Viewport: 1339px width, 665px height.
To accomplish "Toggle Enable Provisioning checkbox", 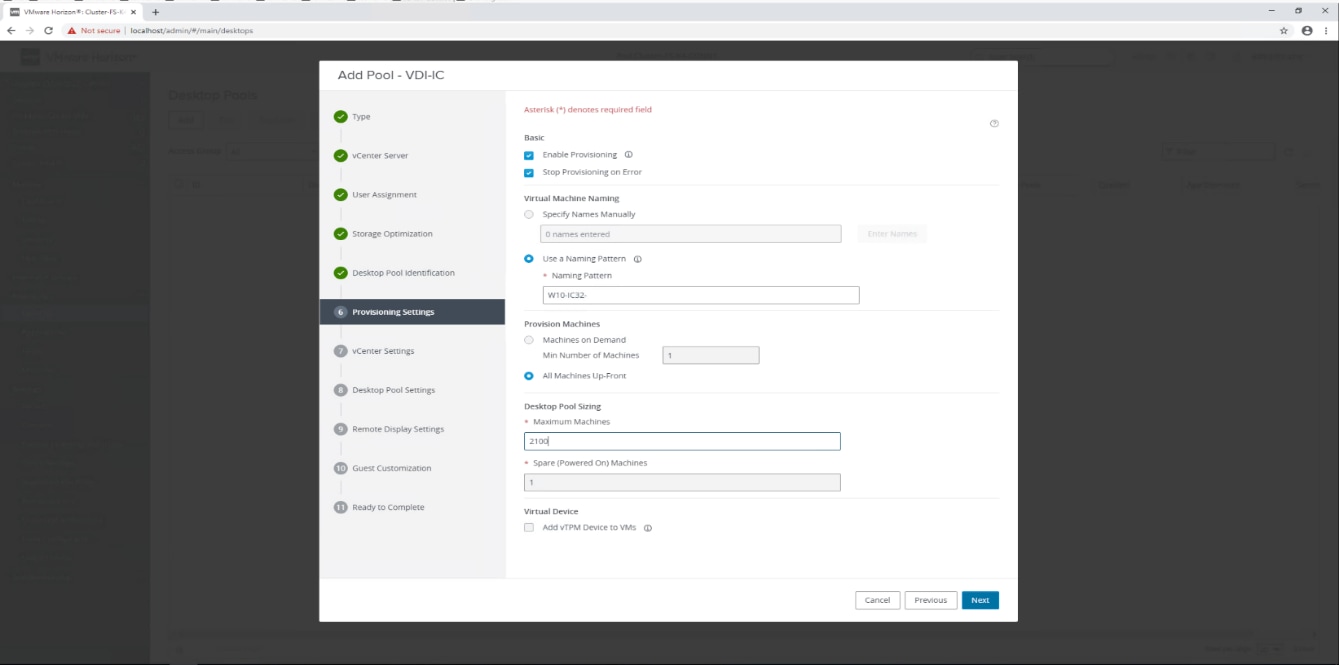I will point(529,155).
